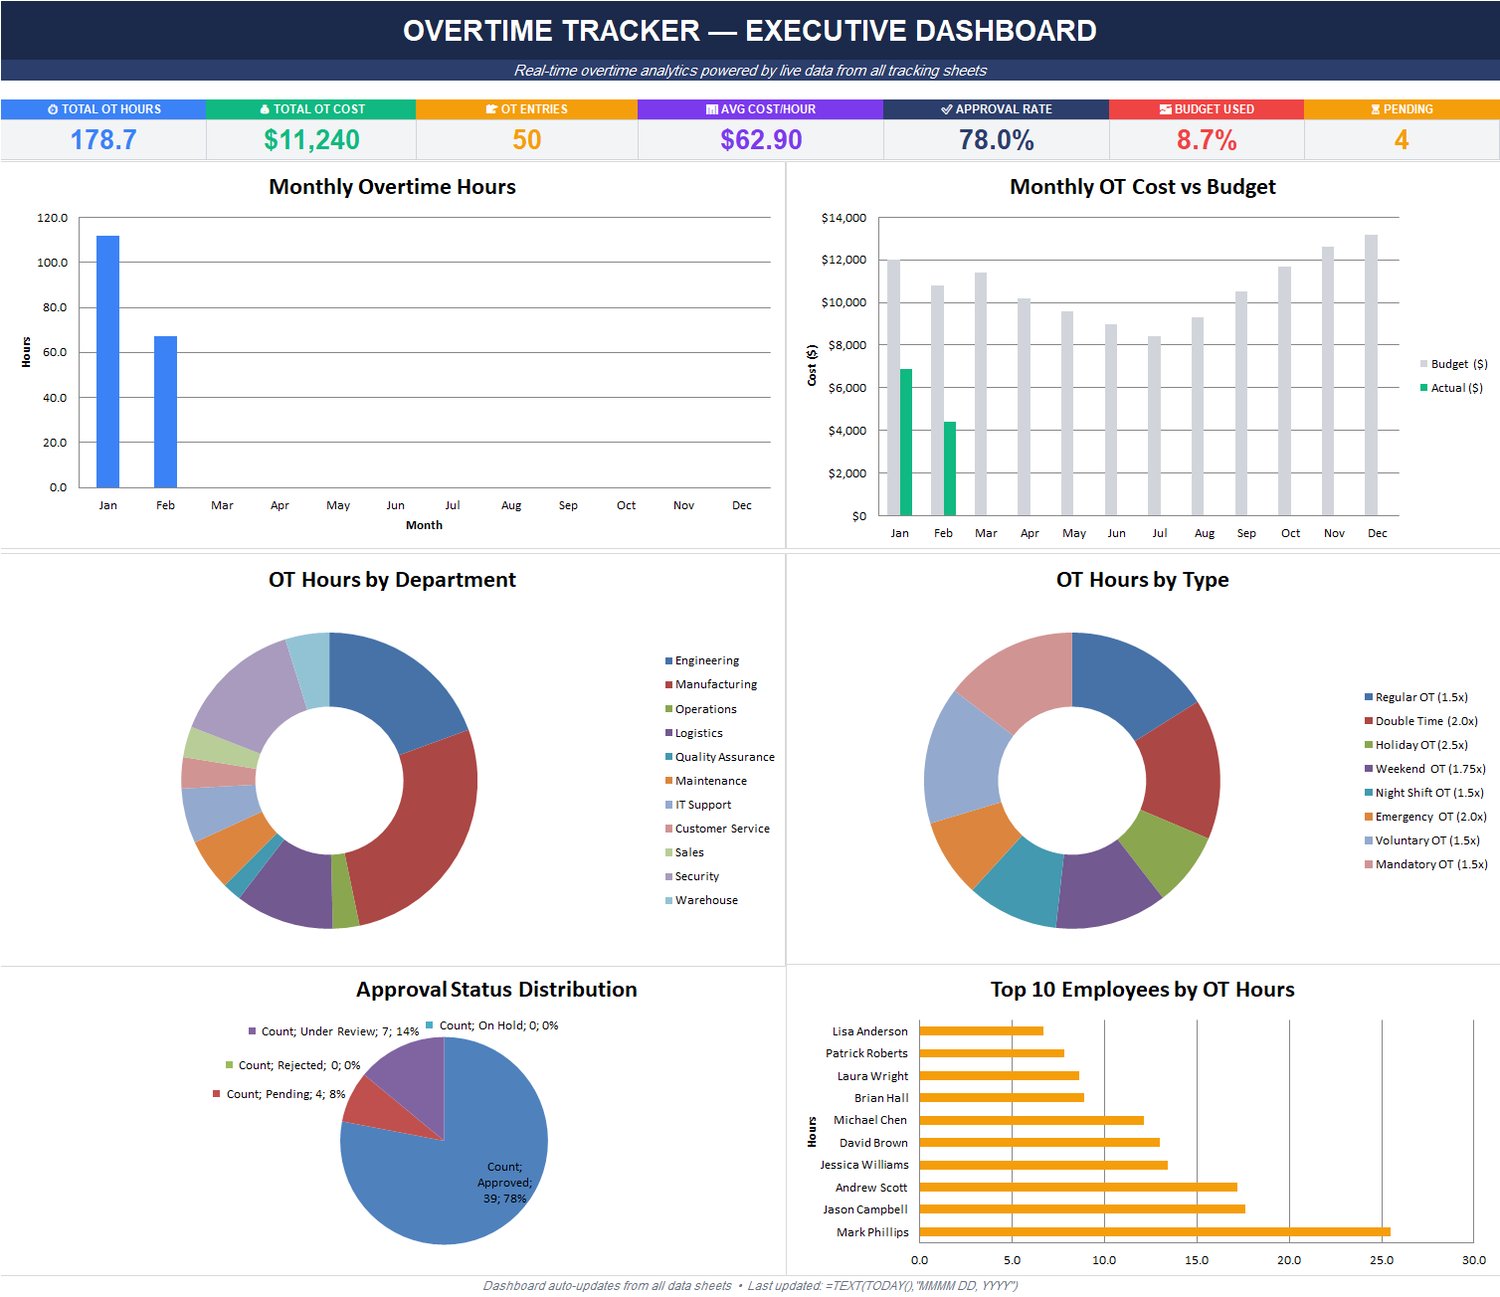Click the IT Support legend entry
The height and width of the screenshot is (1297, 1500).
pyautogui.click(x=698, y=805)
